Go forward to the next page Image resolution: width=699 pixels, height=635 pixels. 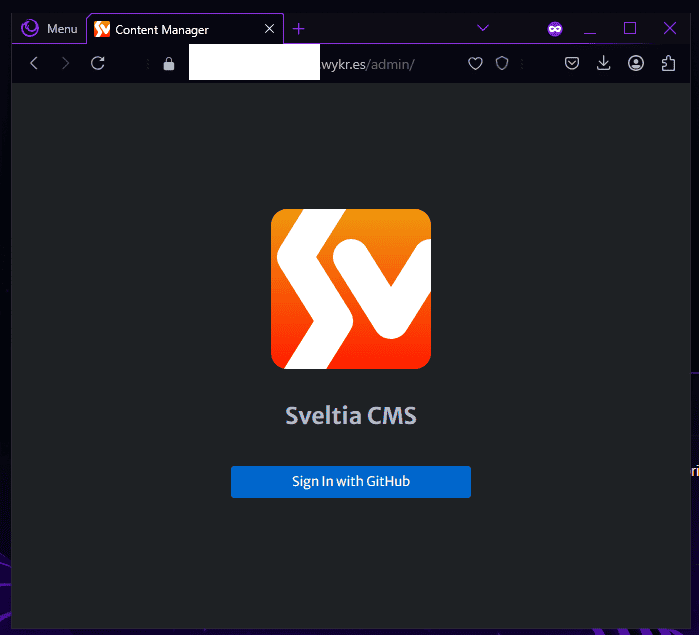pos(66,63)
